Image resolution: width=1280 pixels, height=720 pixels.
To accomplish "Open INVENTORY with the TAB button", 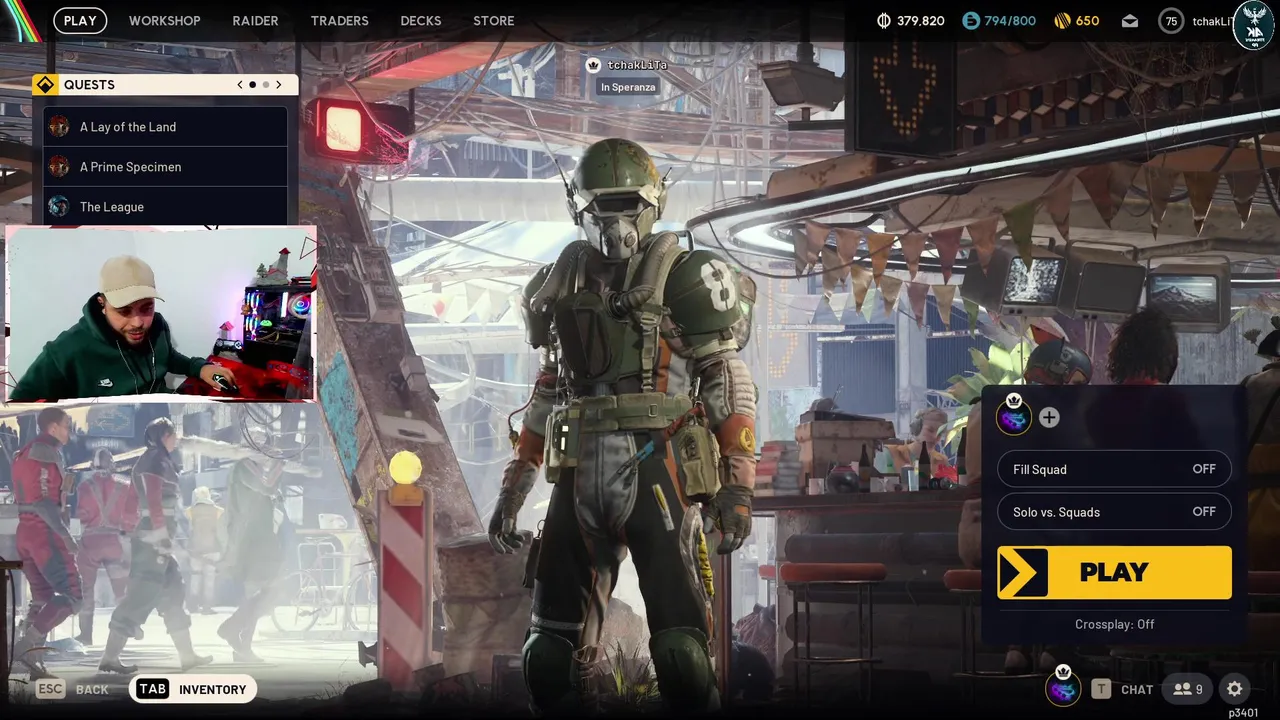I will click(193, 689).
